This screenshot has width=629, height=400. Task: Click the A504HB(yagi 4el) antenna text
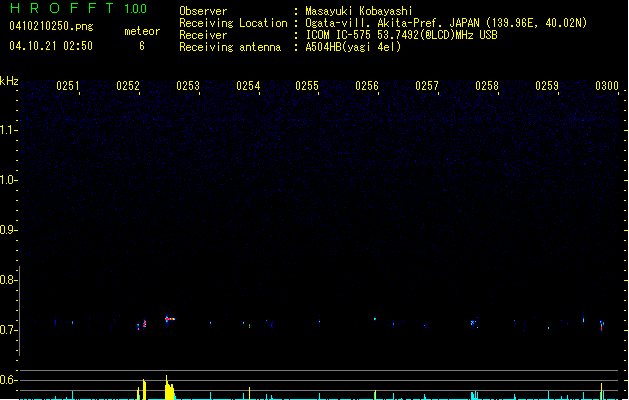353,47
